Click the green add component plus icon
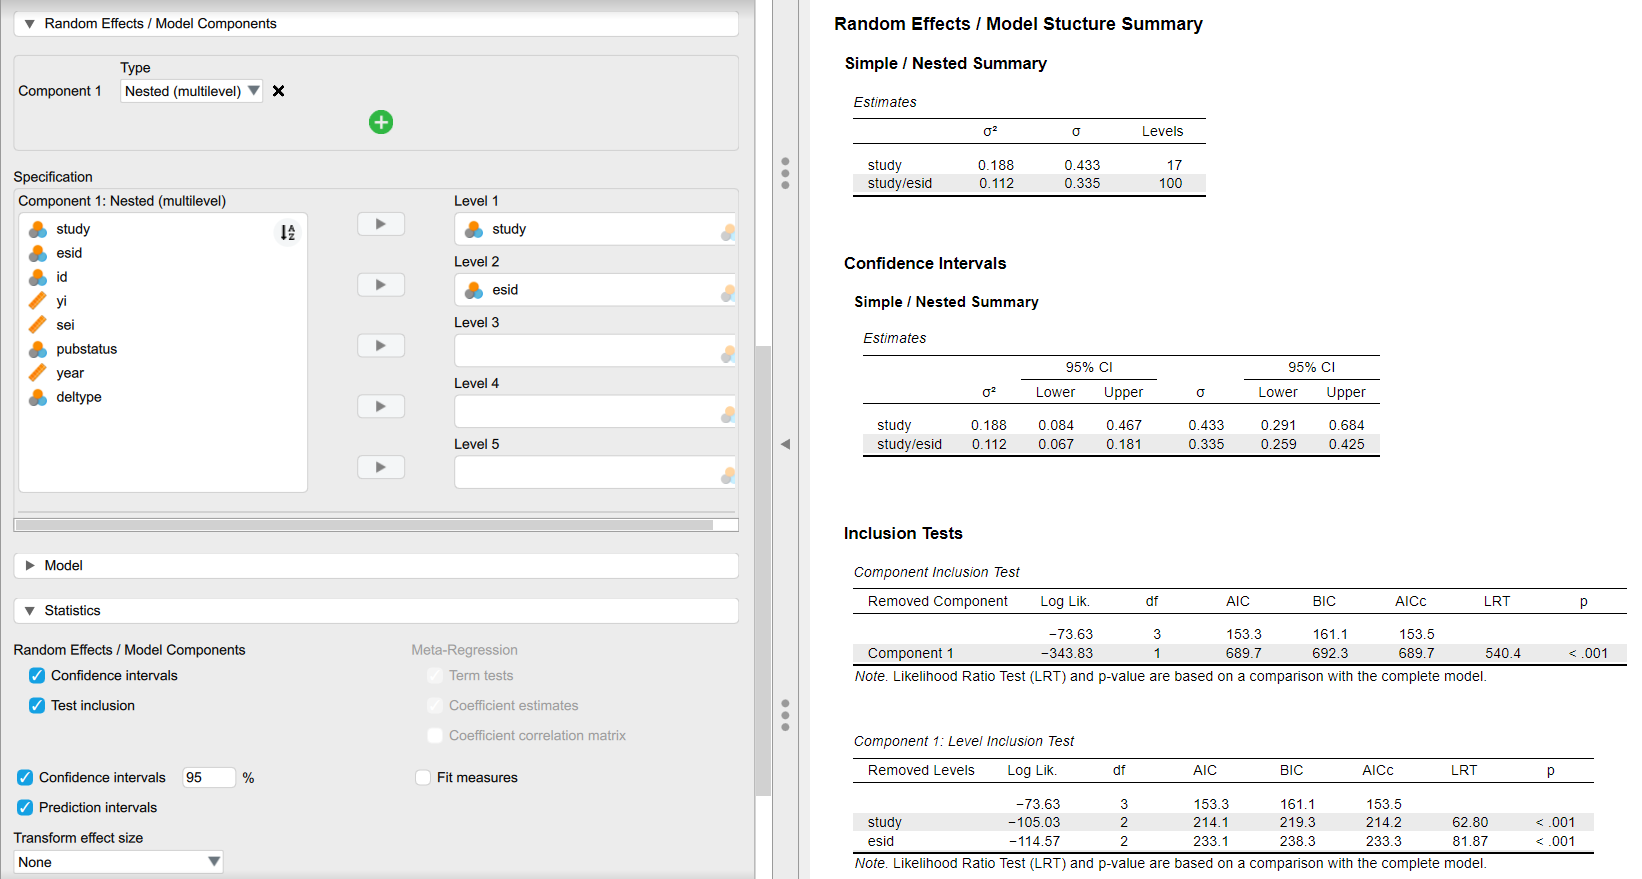 coord(381,122)
